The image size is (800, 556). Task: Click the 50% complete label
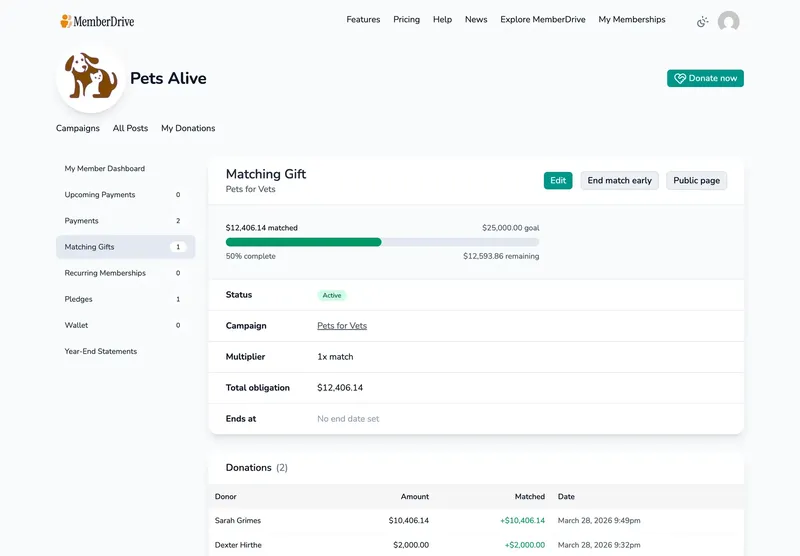pyautogui.click(x=251, y=256)
